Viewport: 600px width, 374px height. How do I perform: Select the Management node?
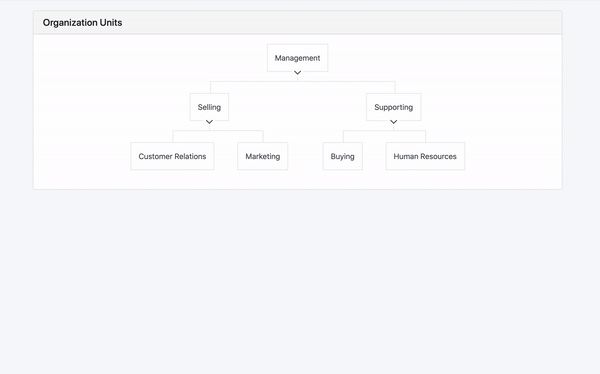[x=297, y=58]
